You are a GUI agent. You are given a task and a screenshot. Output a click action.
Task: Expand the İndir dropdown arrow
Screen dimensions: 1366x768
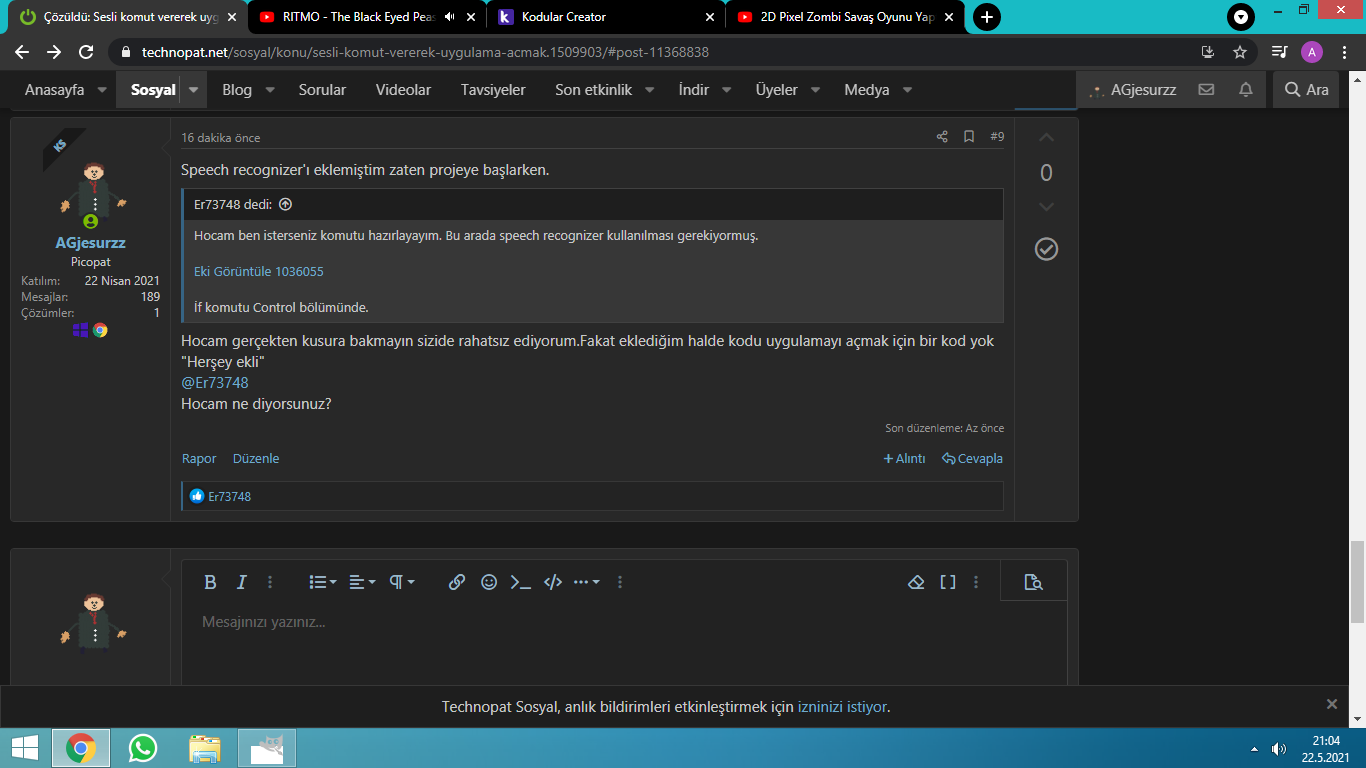pyautogui.click(x=727, y=90)
